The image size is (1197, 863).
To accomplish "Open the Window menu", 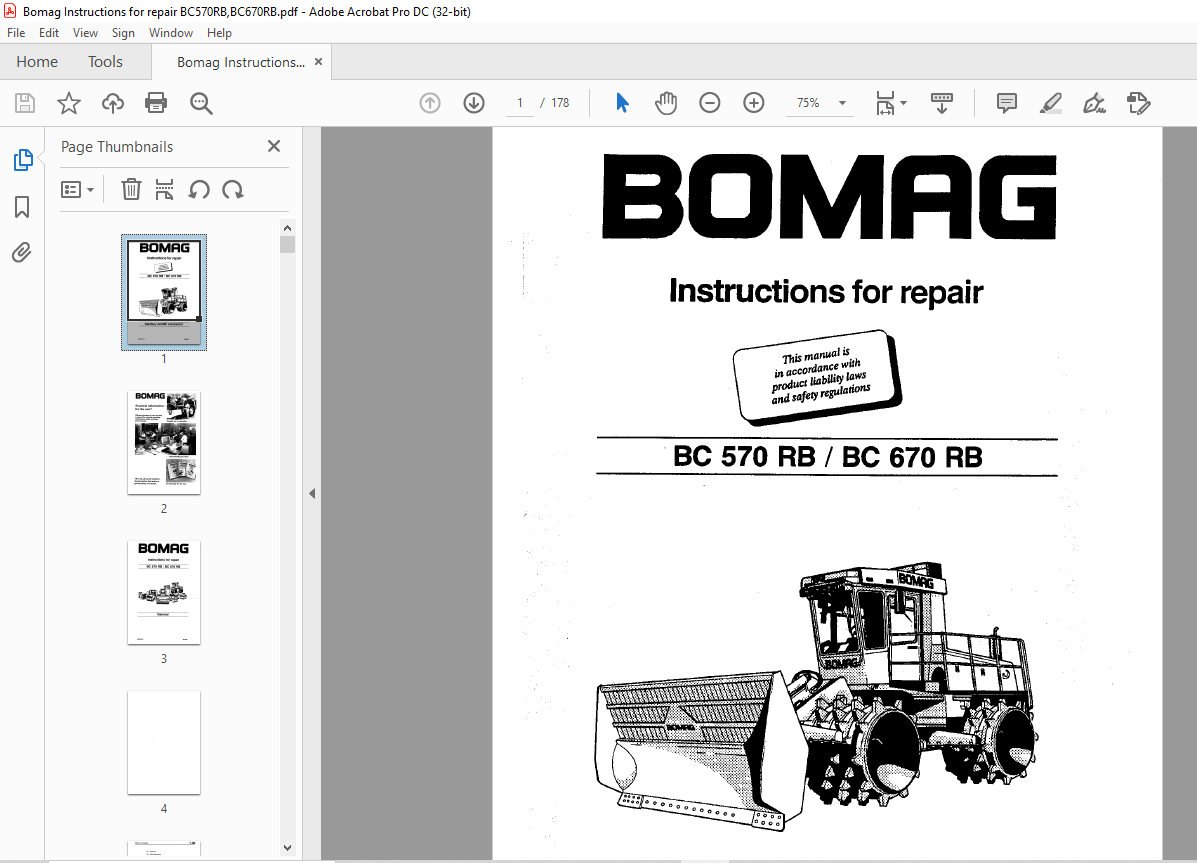I will pyautogui.click(x=171, y=33).
